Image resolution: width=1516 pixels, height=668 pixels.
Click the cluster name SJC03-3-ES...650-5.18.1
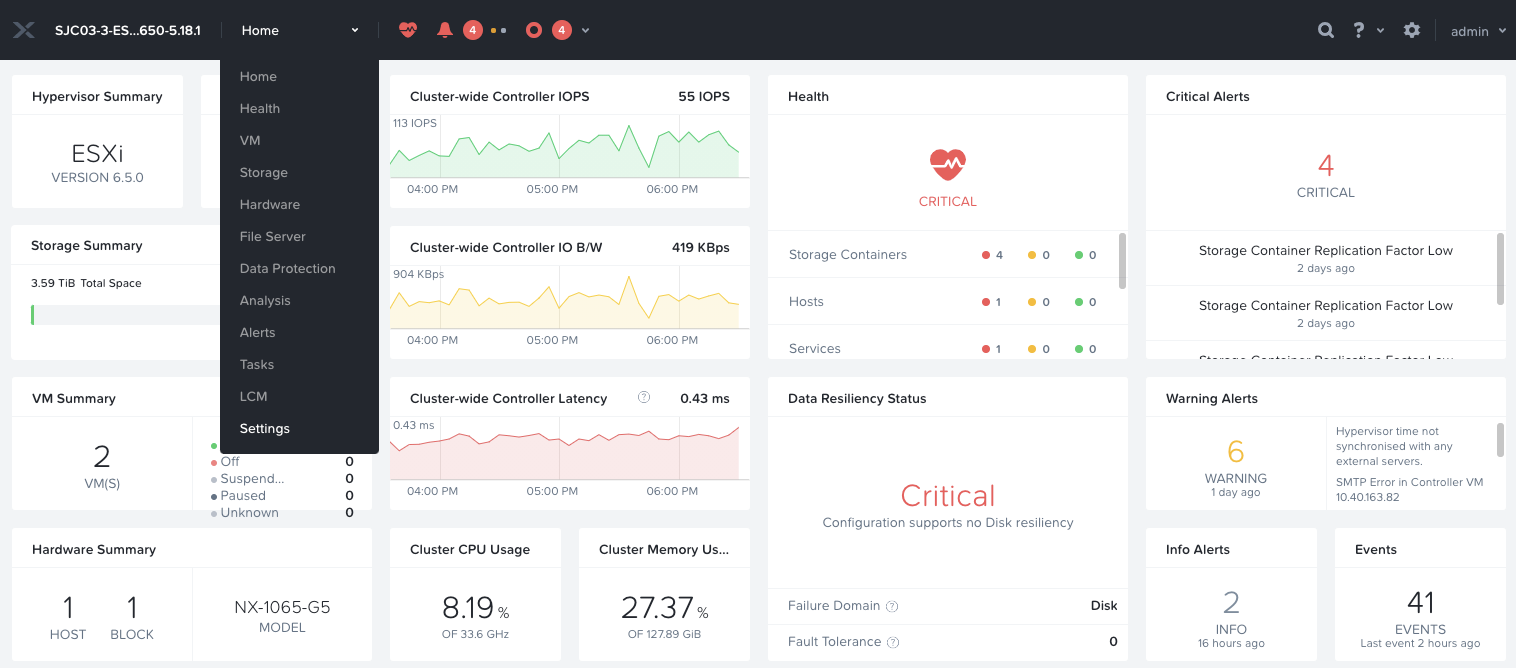pos(128,31)
